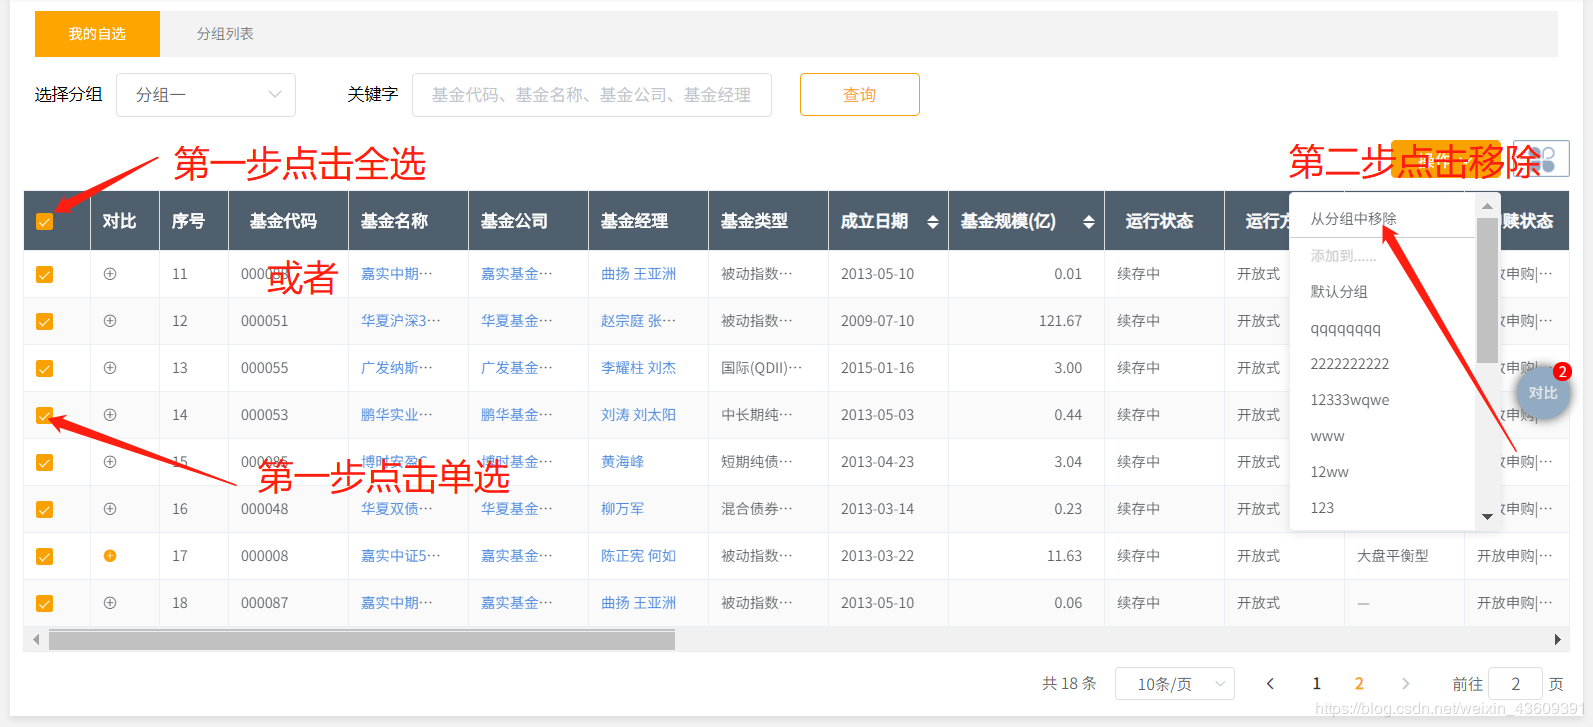Click compare plus icon for fund 000087
Viewport: 1593px width, 727px height.
pos(110,603)
